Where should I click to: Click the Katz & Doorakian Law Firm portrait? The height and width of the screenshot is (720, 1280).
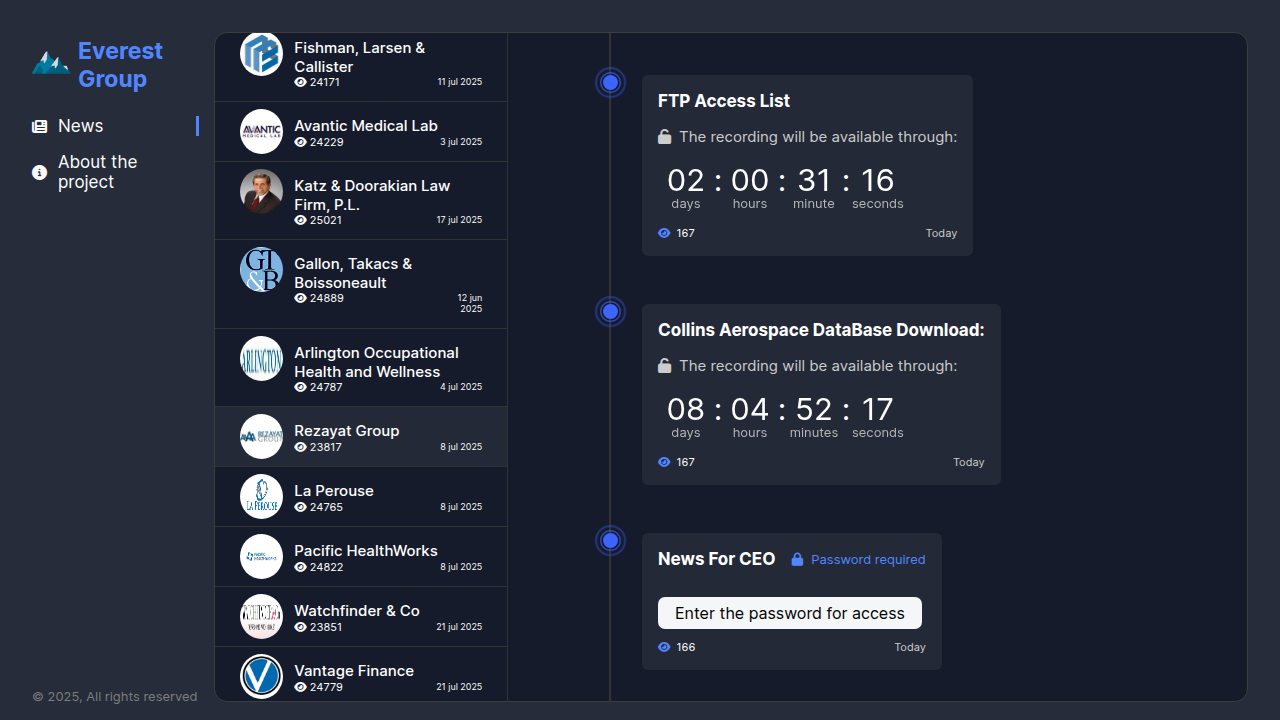[261, 191]
